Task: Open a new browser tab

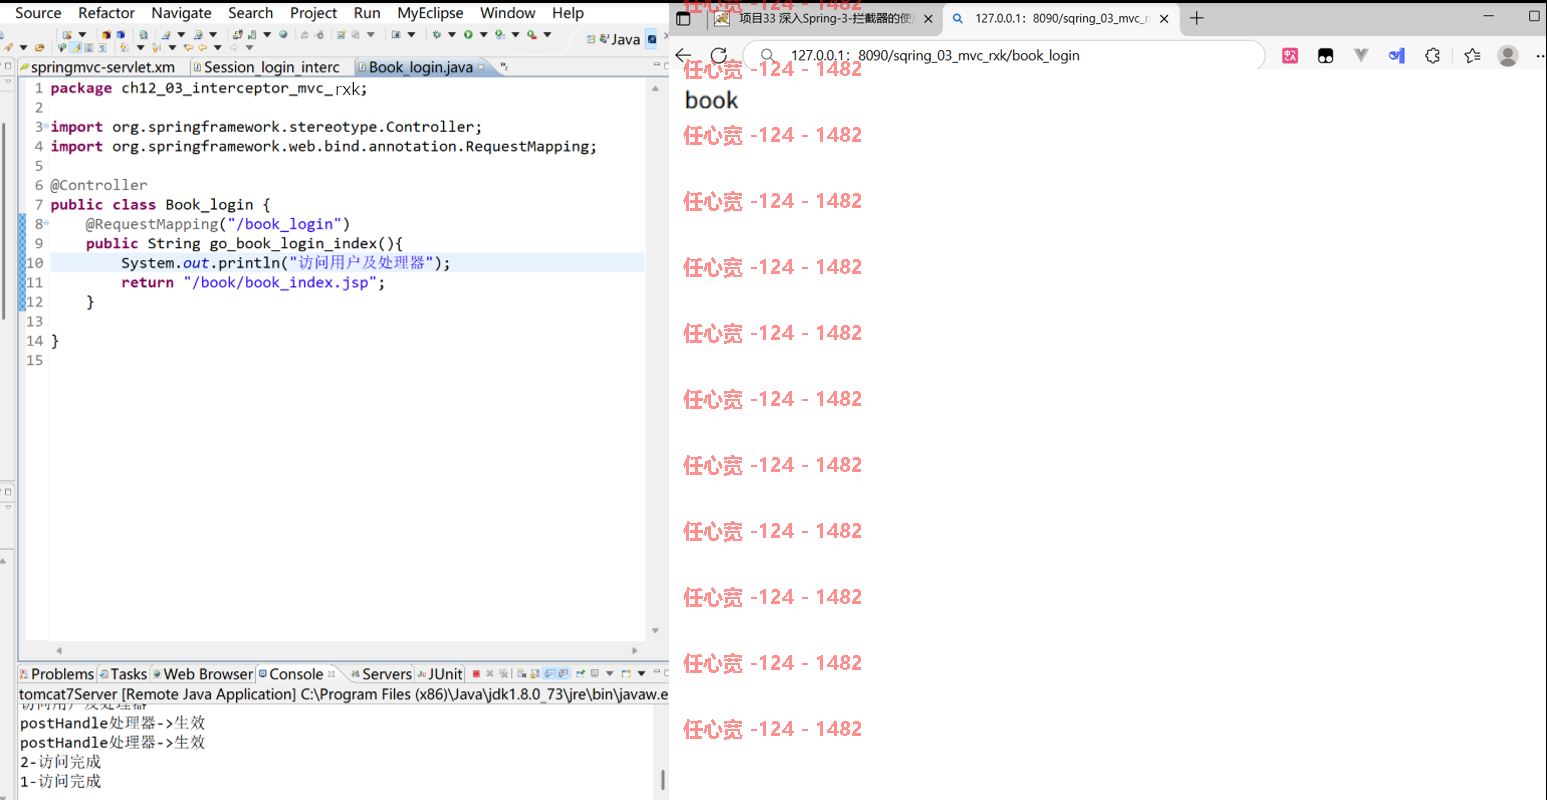Action: click(1197, 18)
